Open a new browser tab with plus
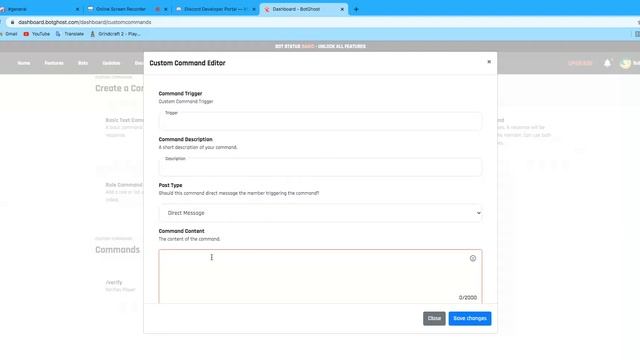Image resolution: width=640 pixels, height=360 pixels. click(x=356, y=9)
